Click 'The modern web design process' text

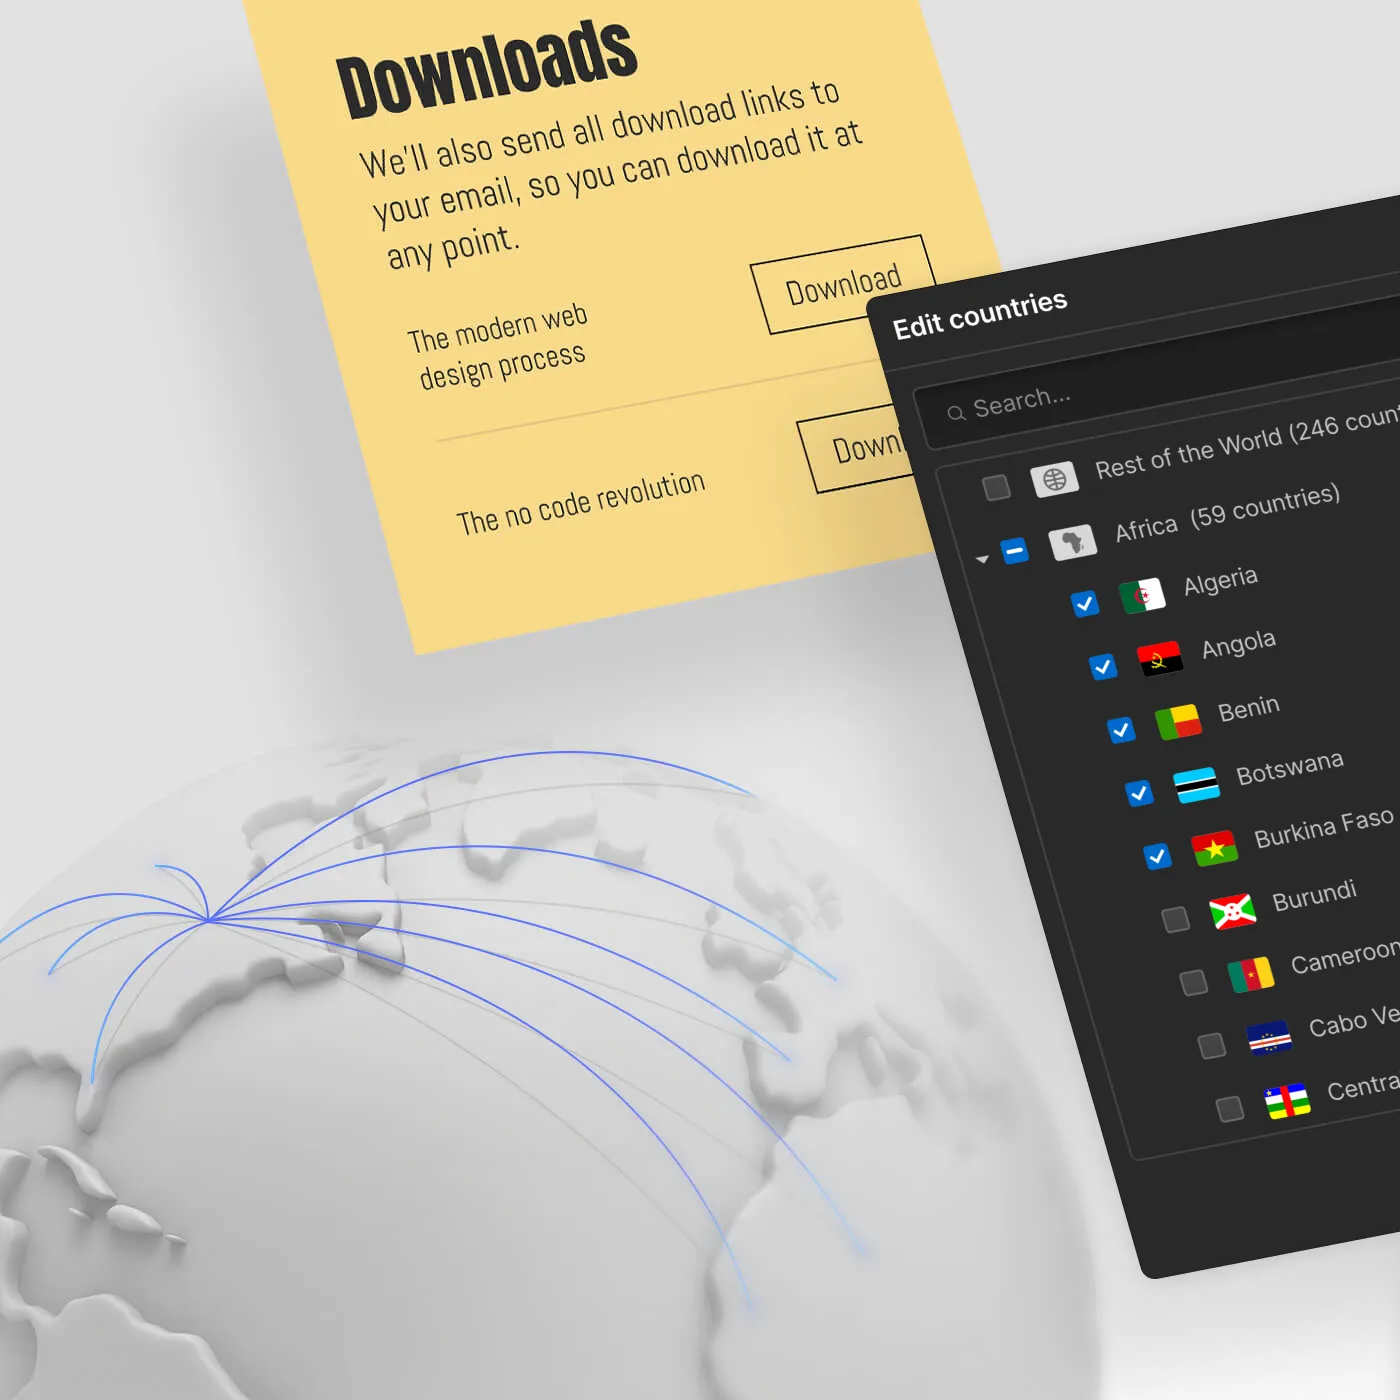pyautogui.click(x=499, y=346)
